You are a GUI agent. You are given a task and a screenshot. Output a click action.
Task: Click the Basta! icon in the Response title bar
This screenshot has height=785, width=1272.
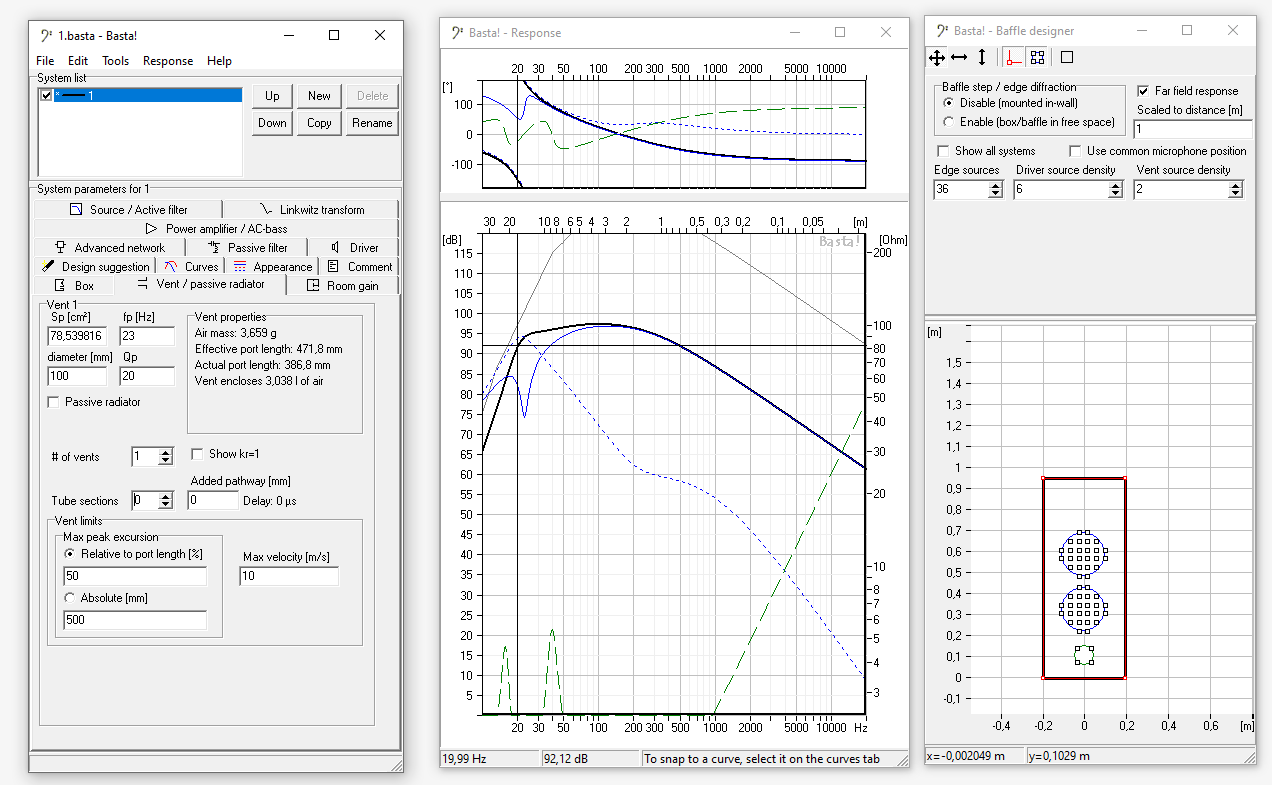(x=457, y=32)
